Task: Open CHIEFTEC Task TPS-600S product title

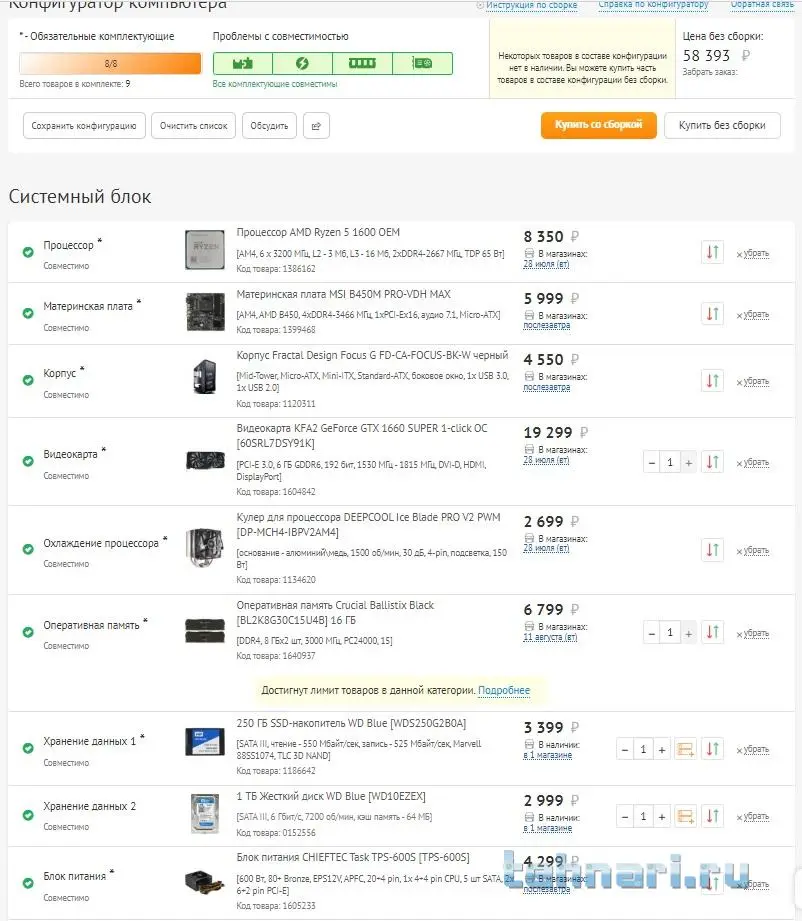Action: 353,857
